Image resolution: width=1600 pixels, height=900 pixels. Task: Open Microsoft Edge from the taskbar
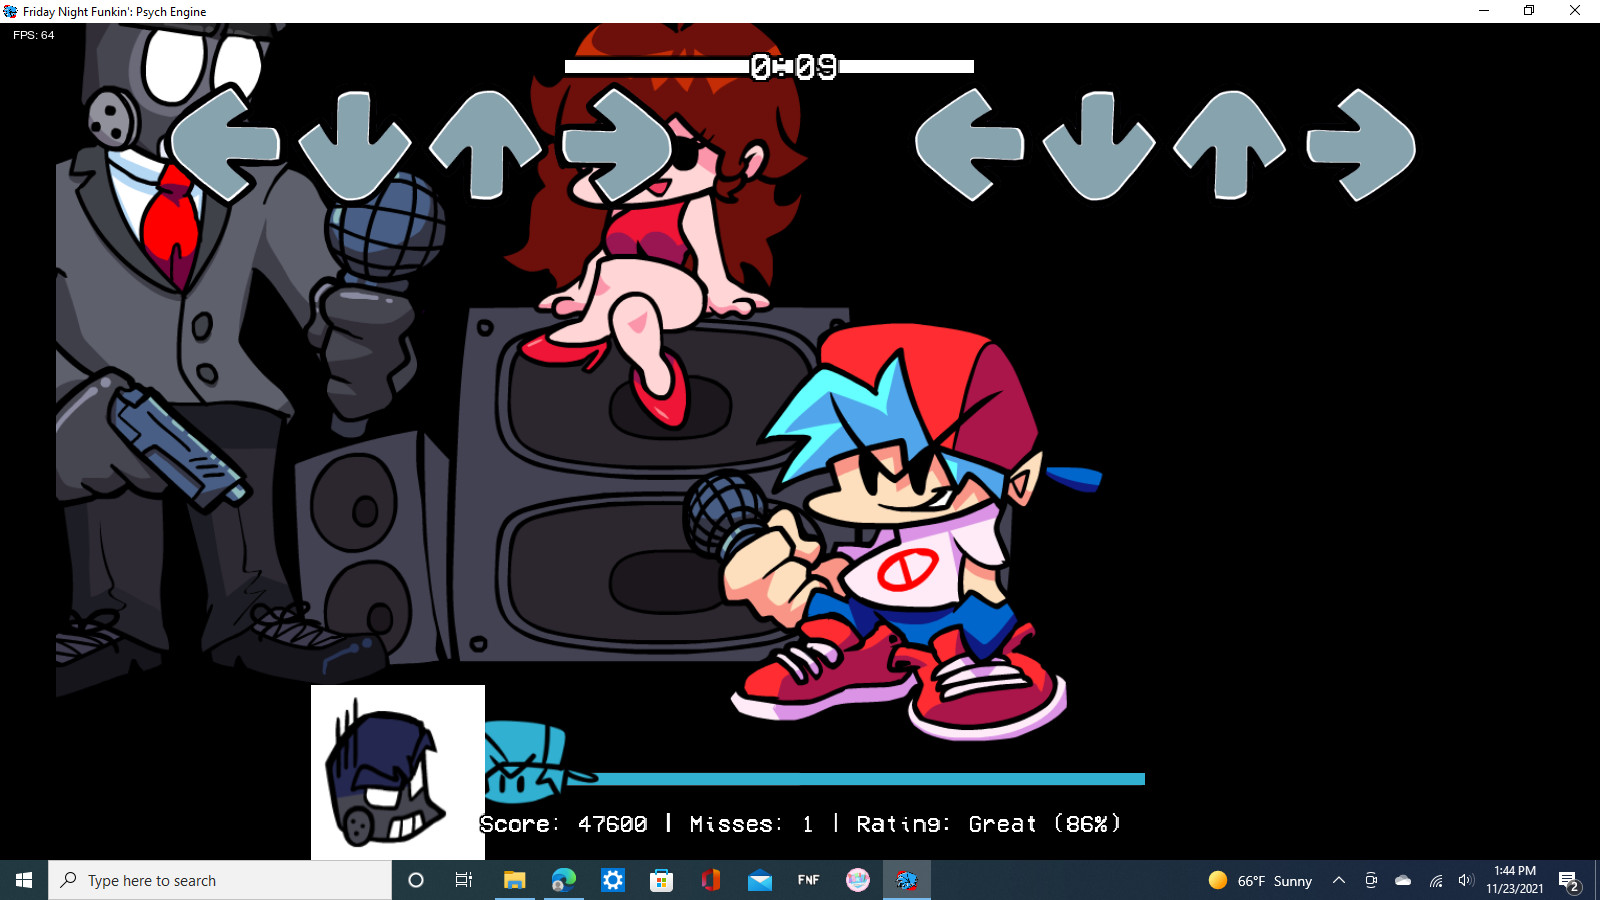point(563,880)
